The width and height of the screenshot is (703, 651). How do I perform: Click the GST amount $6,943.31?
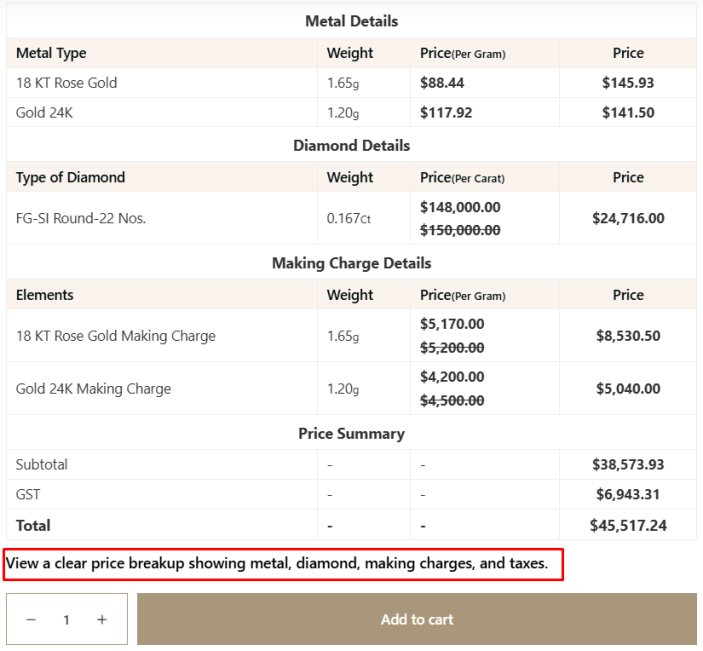pos(628,495)
